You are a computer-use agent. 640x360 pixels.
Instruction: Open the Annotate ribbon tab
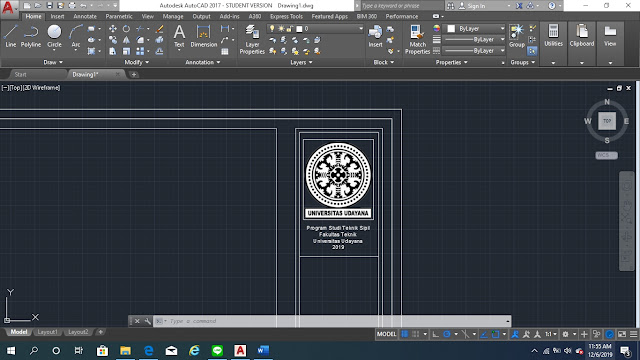(85, 16)
